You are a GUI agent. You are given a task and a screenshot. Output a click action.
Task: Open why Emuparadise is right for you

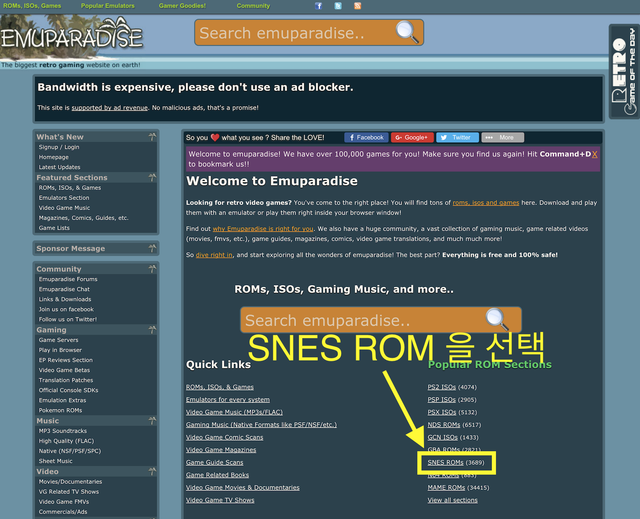[263, 229]
